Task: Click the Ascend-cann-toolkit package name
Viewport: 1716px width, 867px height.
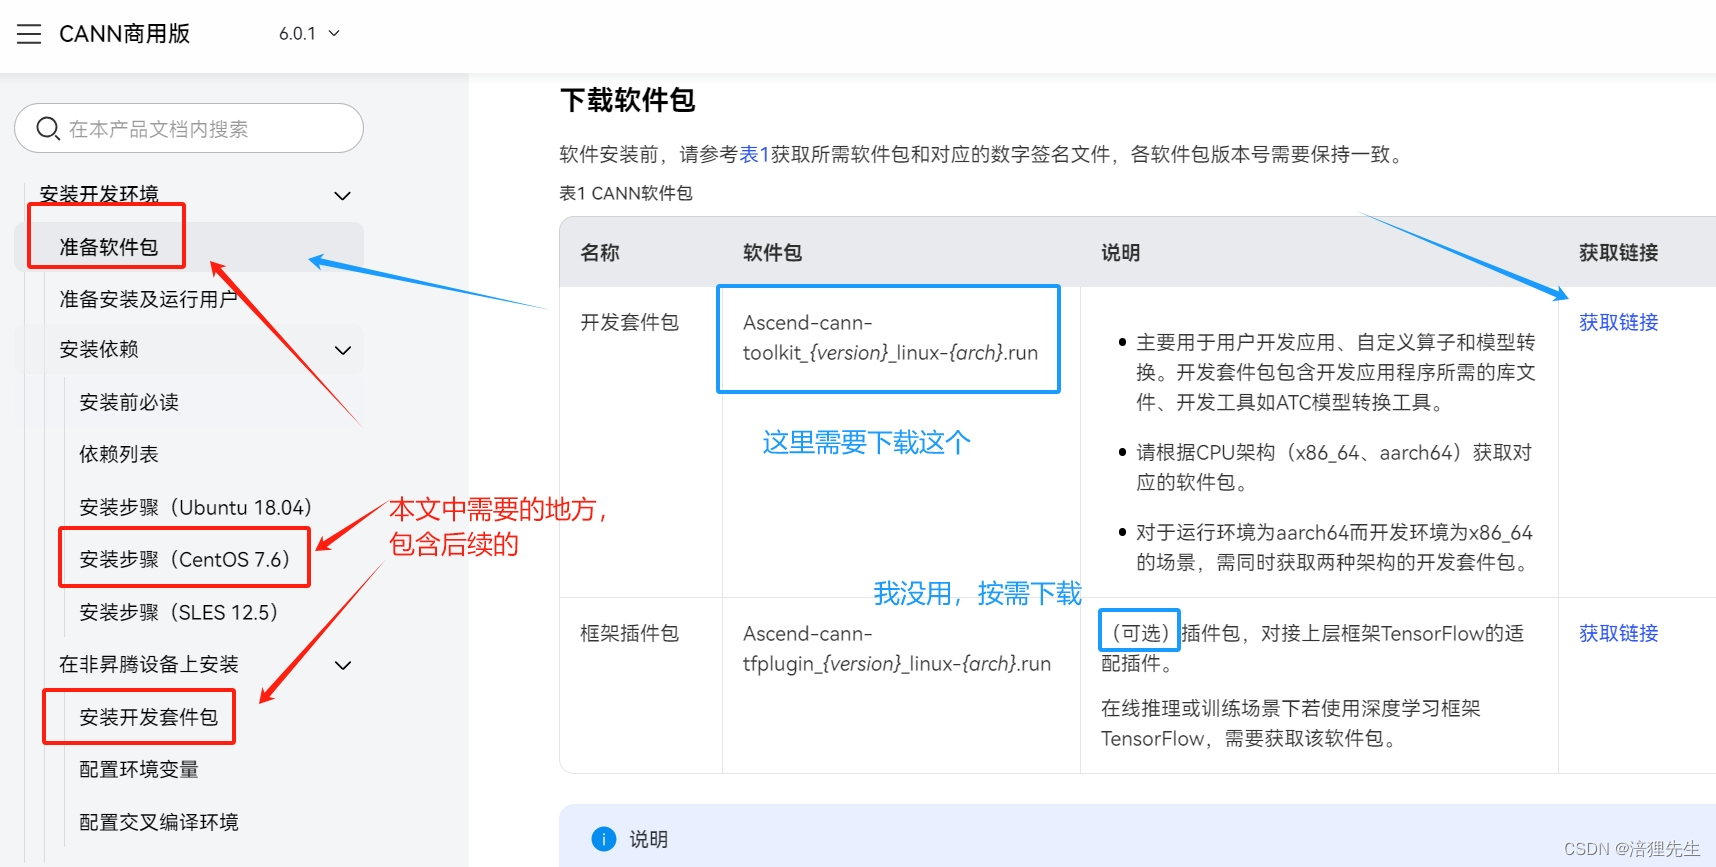Action: point(890,338)
